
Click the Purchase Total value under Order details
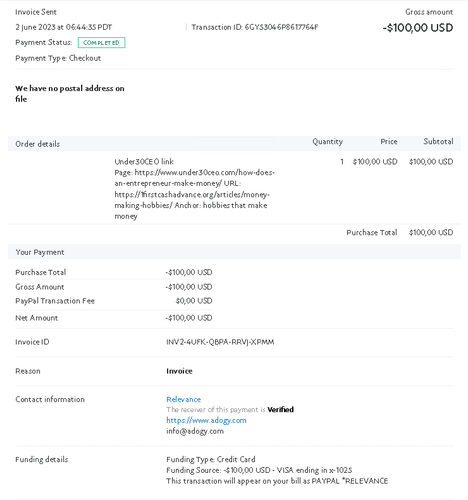431,232
